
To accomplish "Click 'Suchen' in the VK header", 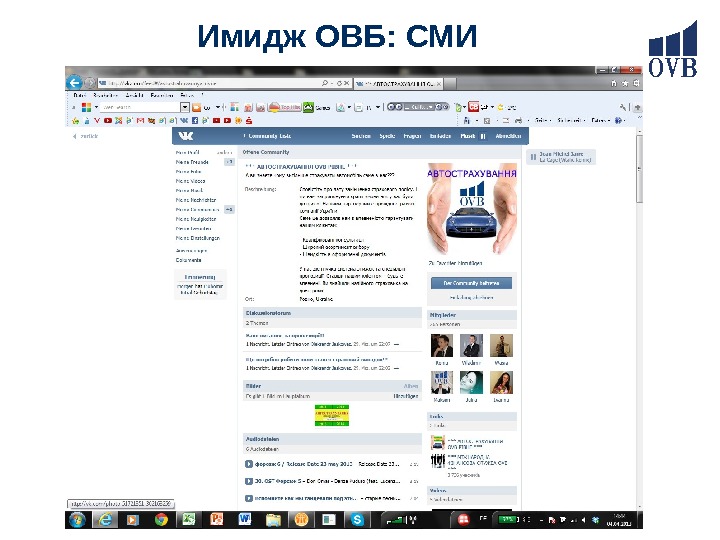I will tap(361, 136).
